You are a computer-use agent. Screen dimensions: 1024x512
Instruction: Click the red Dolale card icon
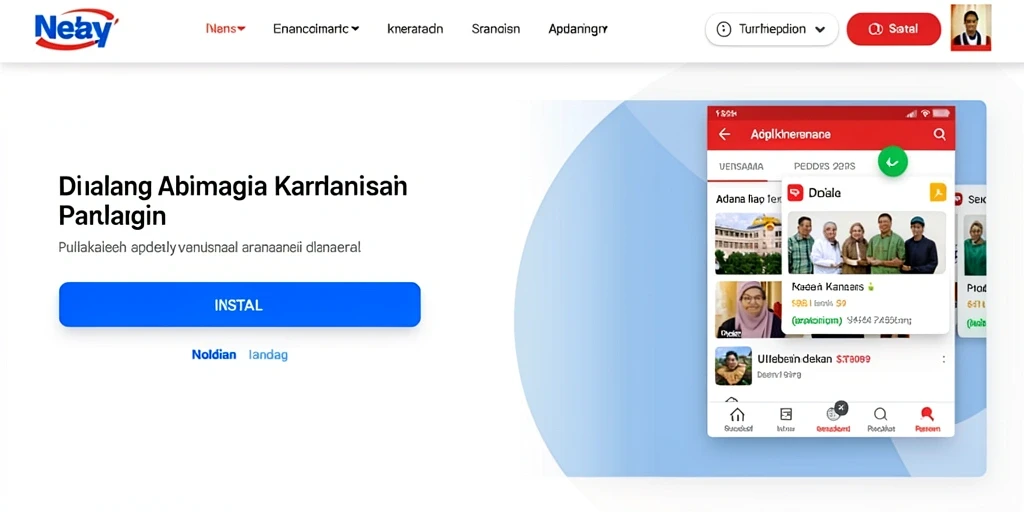click(x=795, y=193)
